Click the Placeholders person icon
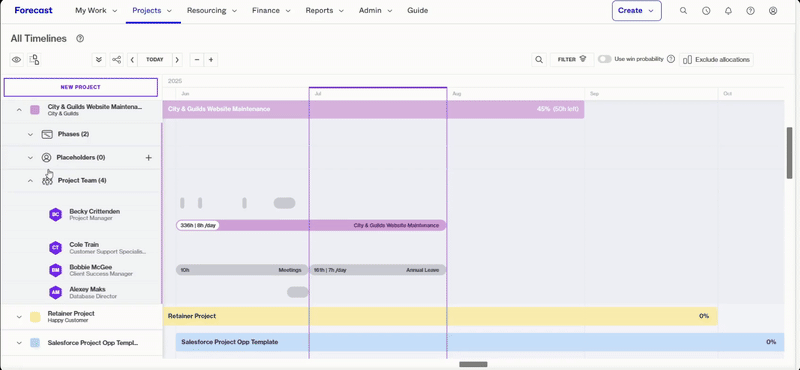 pyautogui.click(x=46, y=158)
